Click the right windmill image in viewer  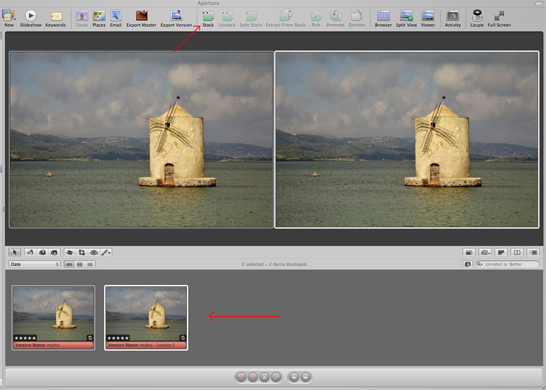pyautogui.click(x=407, y=140)
